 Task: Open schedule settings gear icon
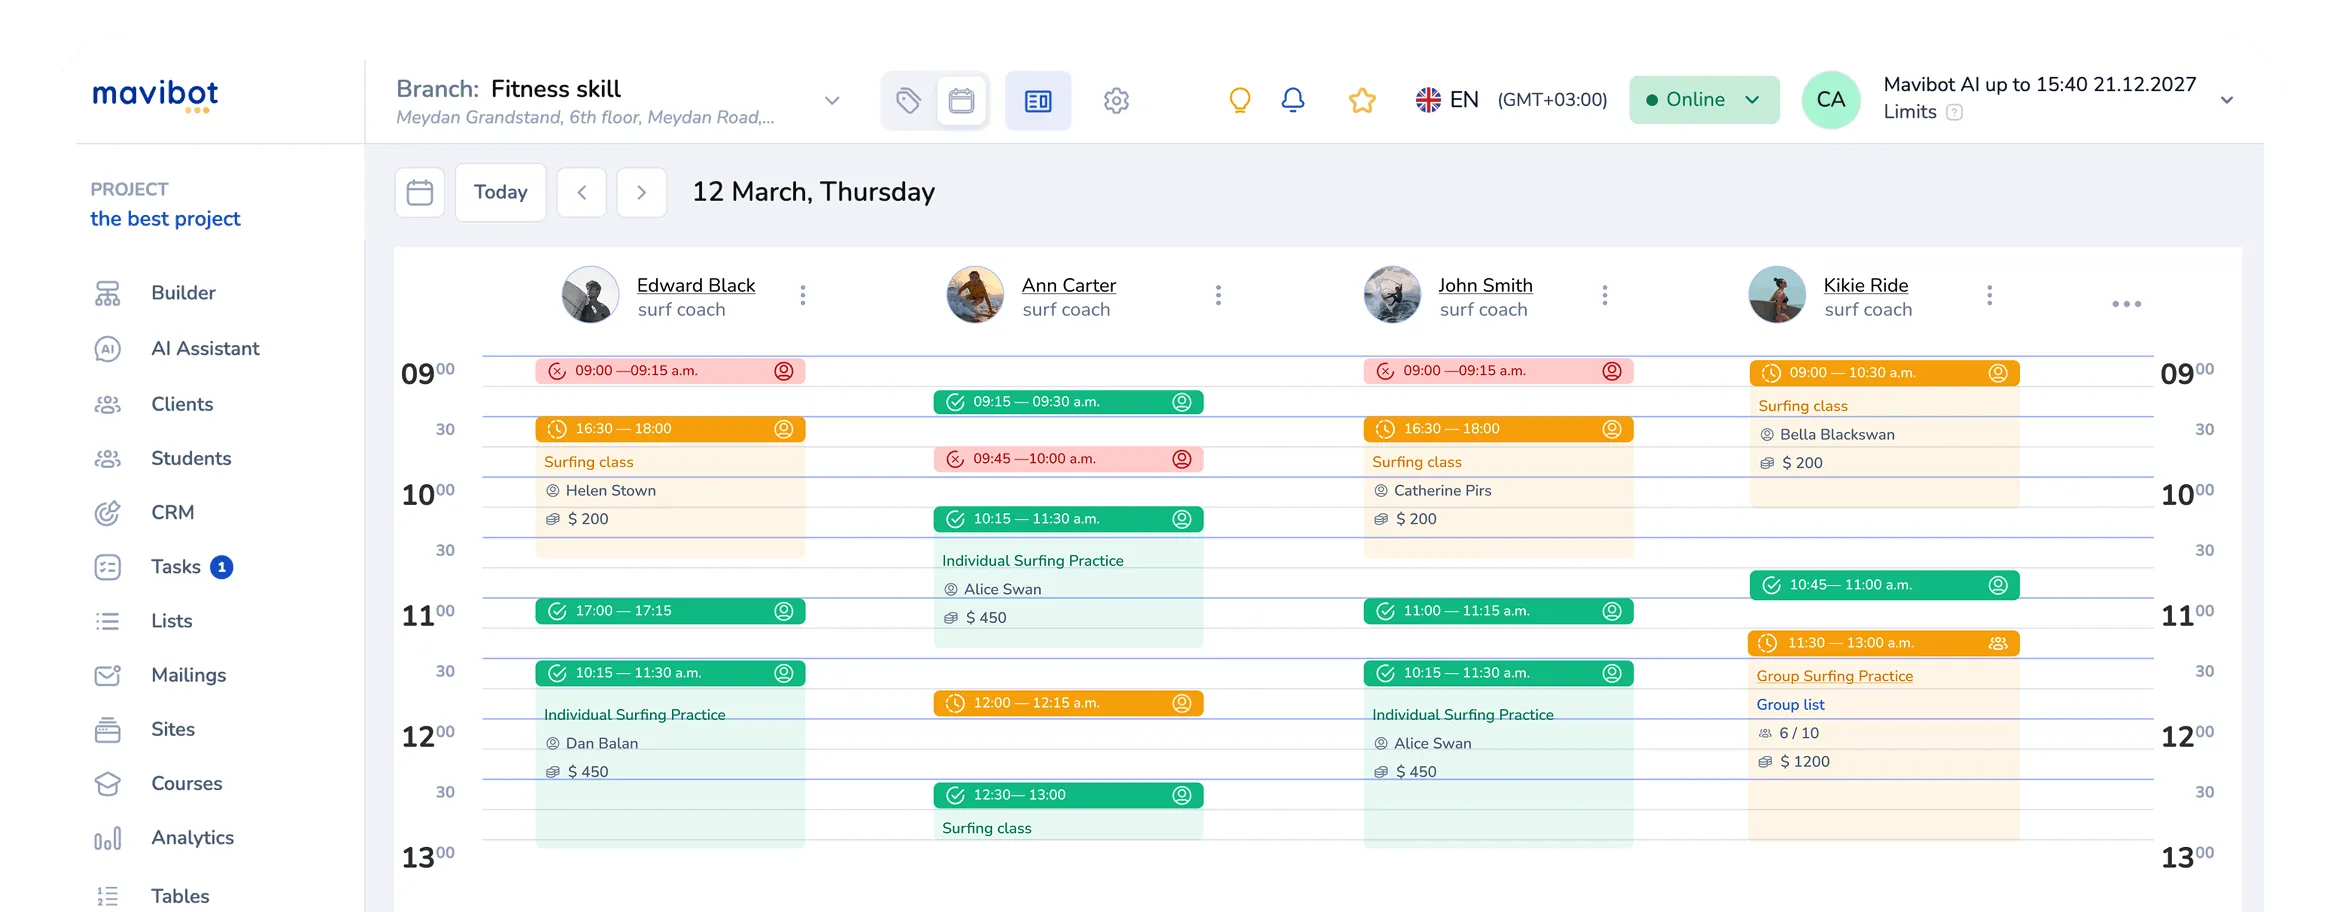(1116, 100)
